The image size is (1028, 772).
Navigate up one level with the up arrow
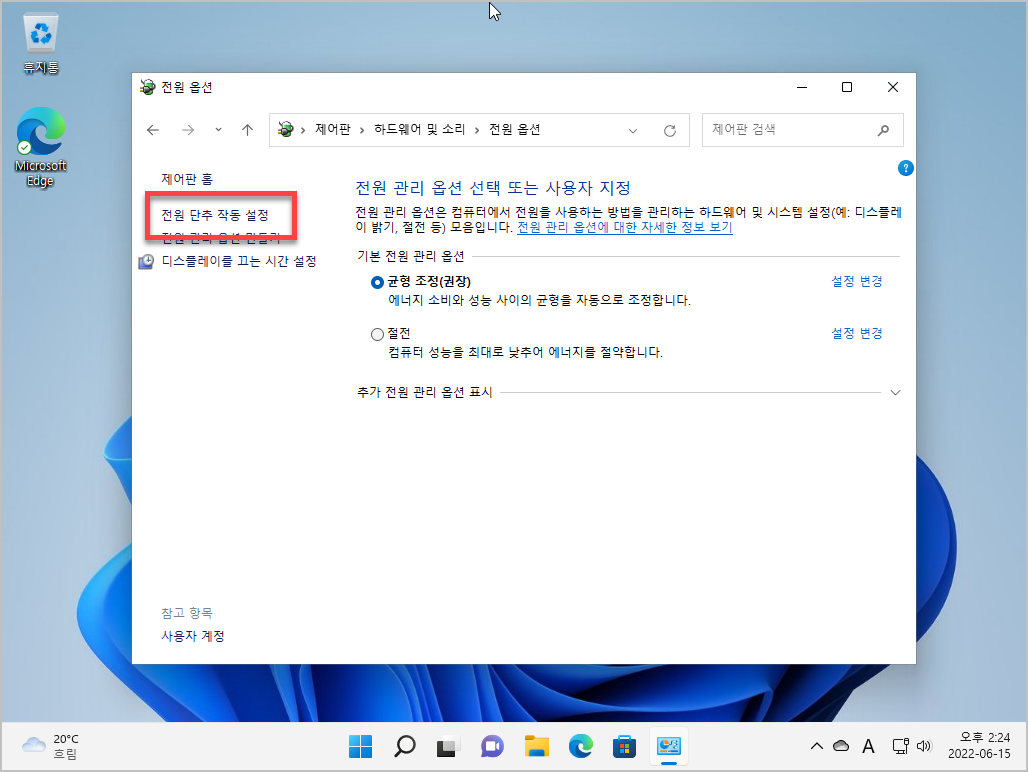247,130
